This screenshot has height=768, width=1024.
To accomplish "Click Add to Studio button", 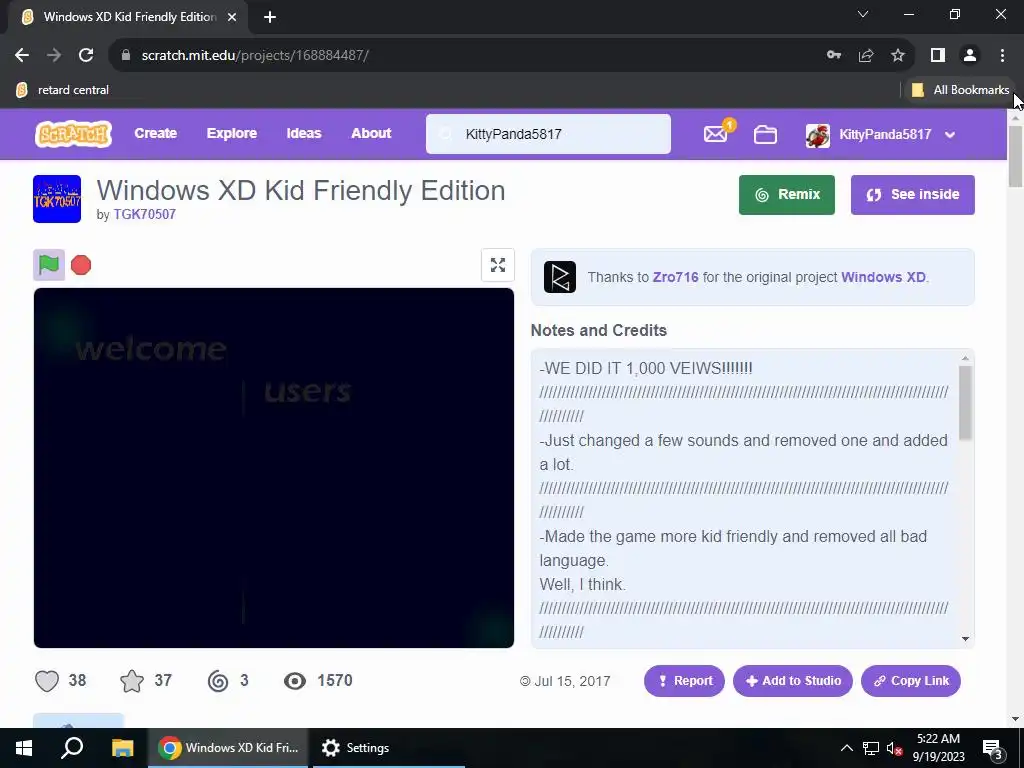I will (x=793, y=681).
